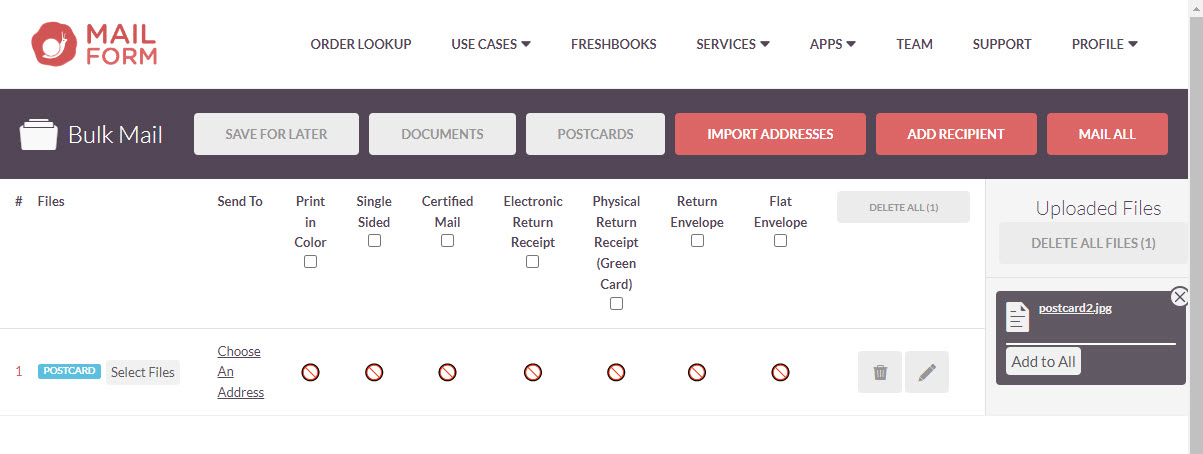Edit row 1 using the pencil icon
The width and height of the screenshot is (1203, 454).
(927, 372)
